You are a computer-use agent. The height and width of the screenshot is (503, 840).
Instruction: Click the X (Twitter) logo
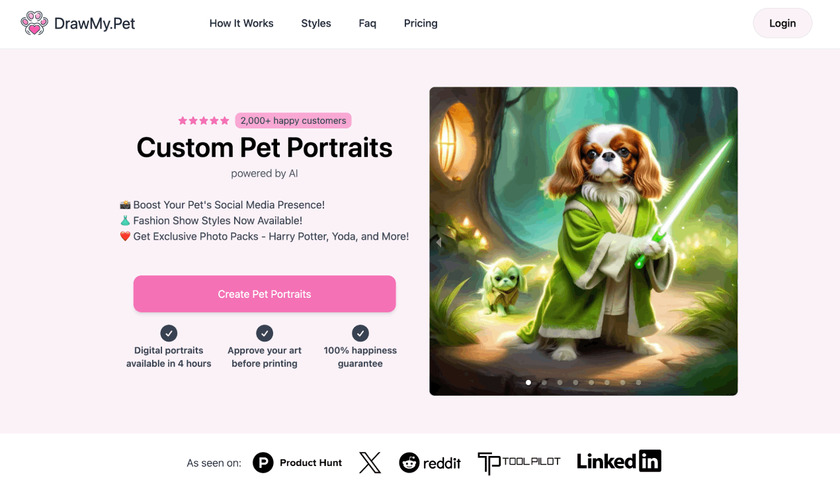pos(370,462)
